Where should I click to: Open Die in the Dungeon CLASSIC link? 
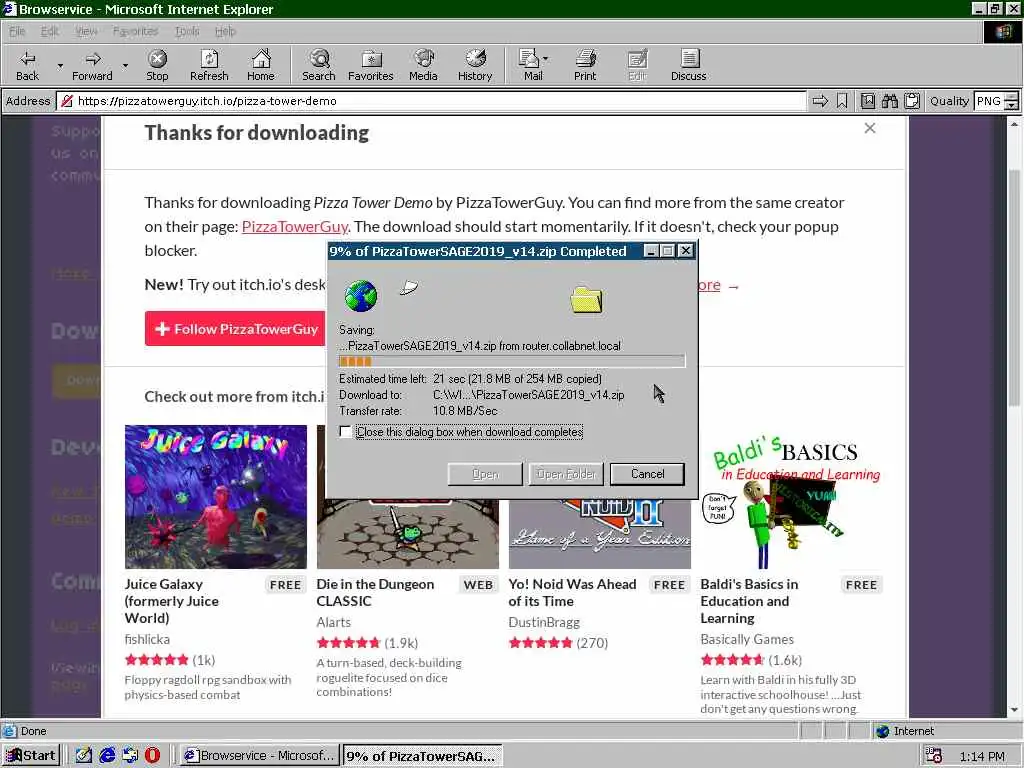(x=375, y=592)
